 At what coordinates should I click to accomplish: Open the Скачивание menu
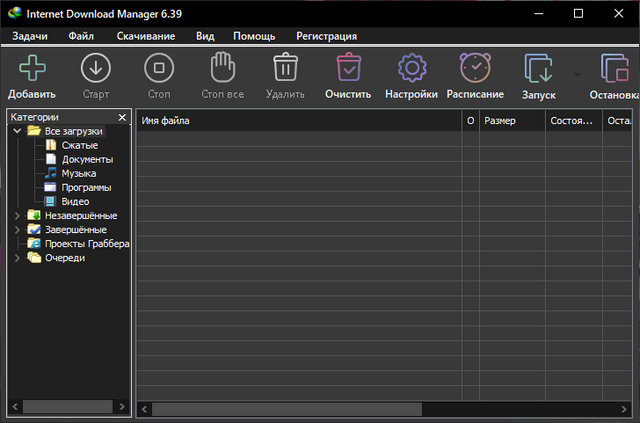coord(145,36)
